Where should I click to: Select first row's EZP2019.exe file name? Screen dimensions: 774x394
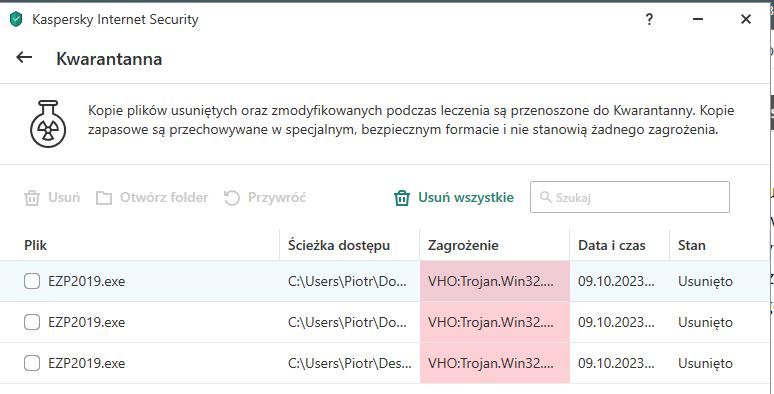[87, 281]
